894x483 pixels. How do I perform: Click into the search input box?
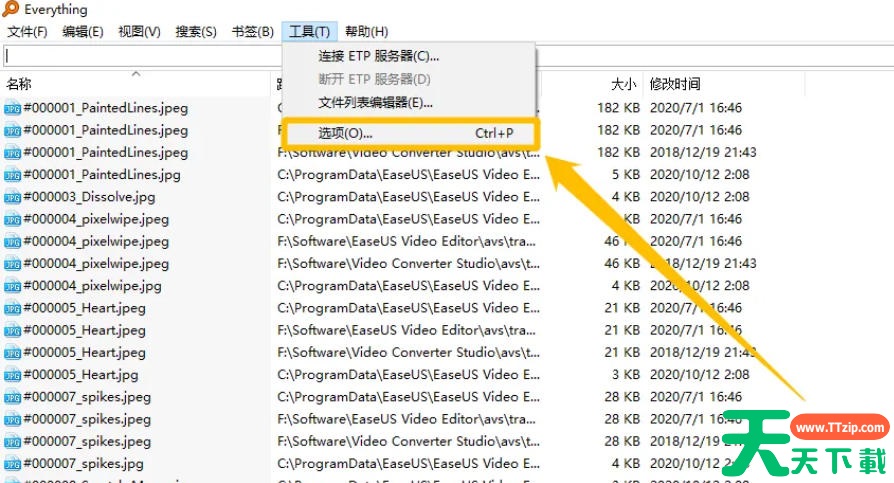(140, 57)
